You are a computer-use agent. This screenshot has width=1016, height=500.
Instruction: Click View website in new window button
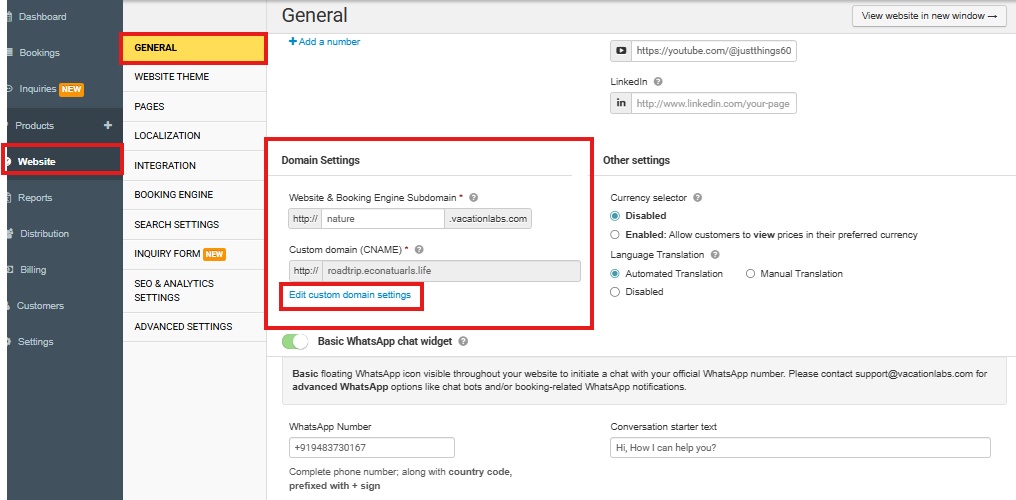[929, 16]
